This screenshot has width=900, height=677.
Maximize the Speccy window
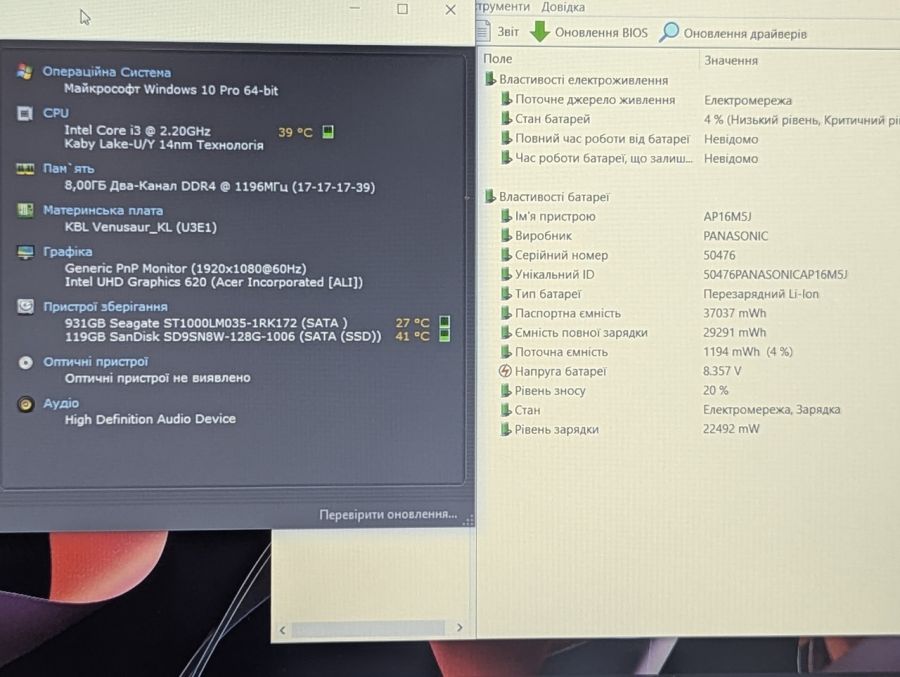[x=402, y=9]
